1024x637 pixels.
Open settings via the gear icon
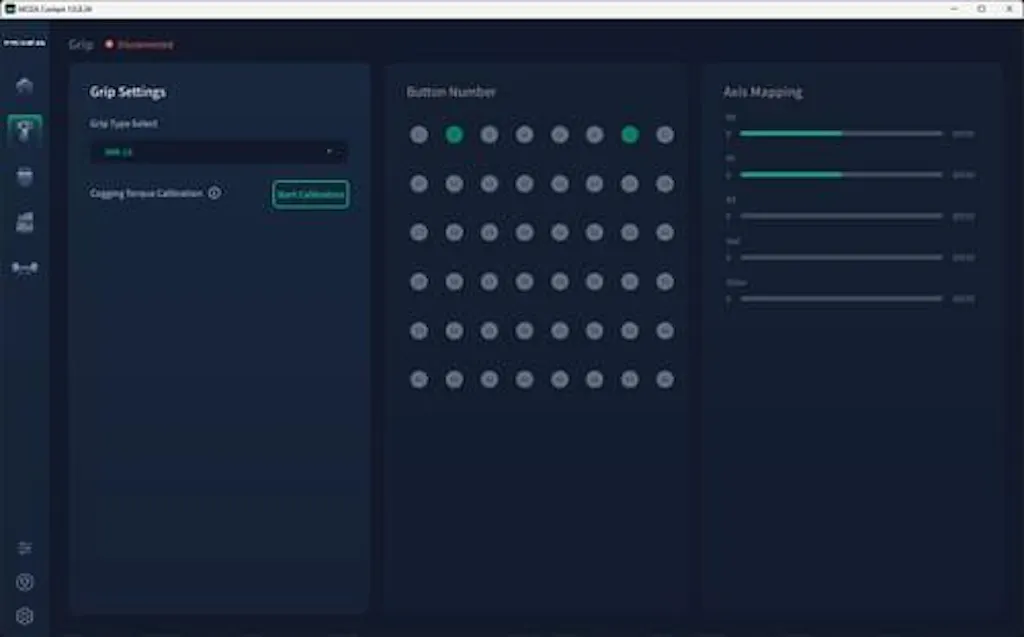pyautogui.click(x=25, y=616)
